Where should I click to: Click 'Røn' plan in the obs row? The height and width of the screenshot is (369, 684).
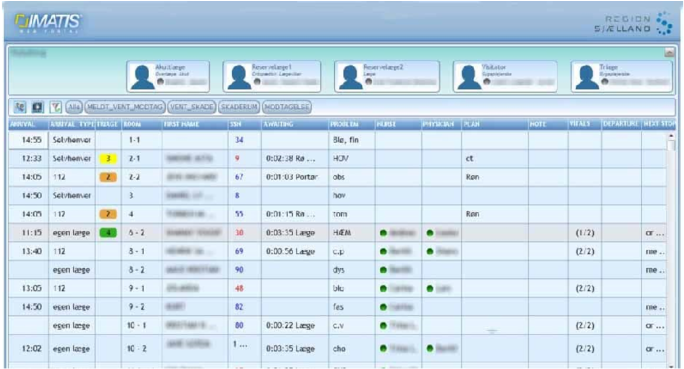(472, 177)
